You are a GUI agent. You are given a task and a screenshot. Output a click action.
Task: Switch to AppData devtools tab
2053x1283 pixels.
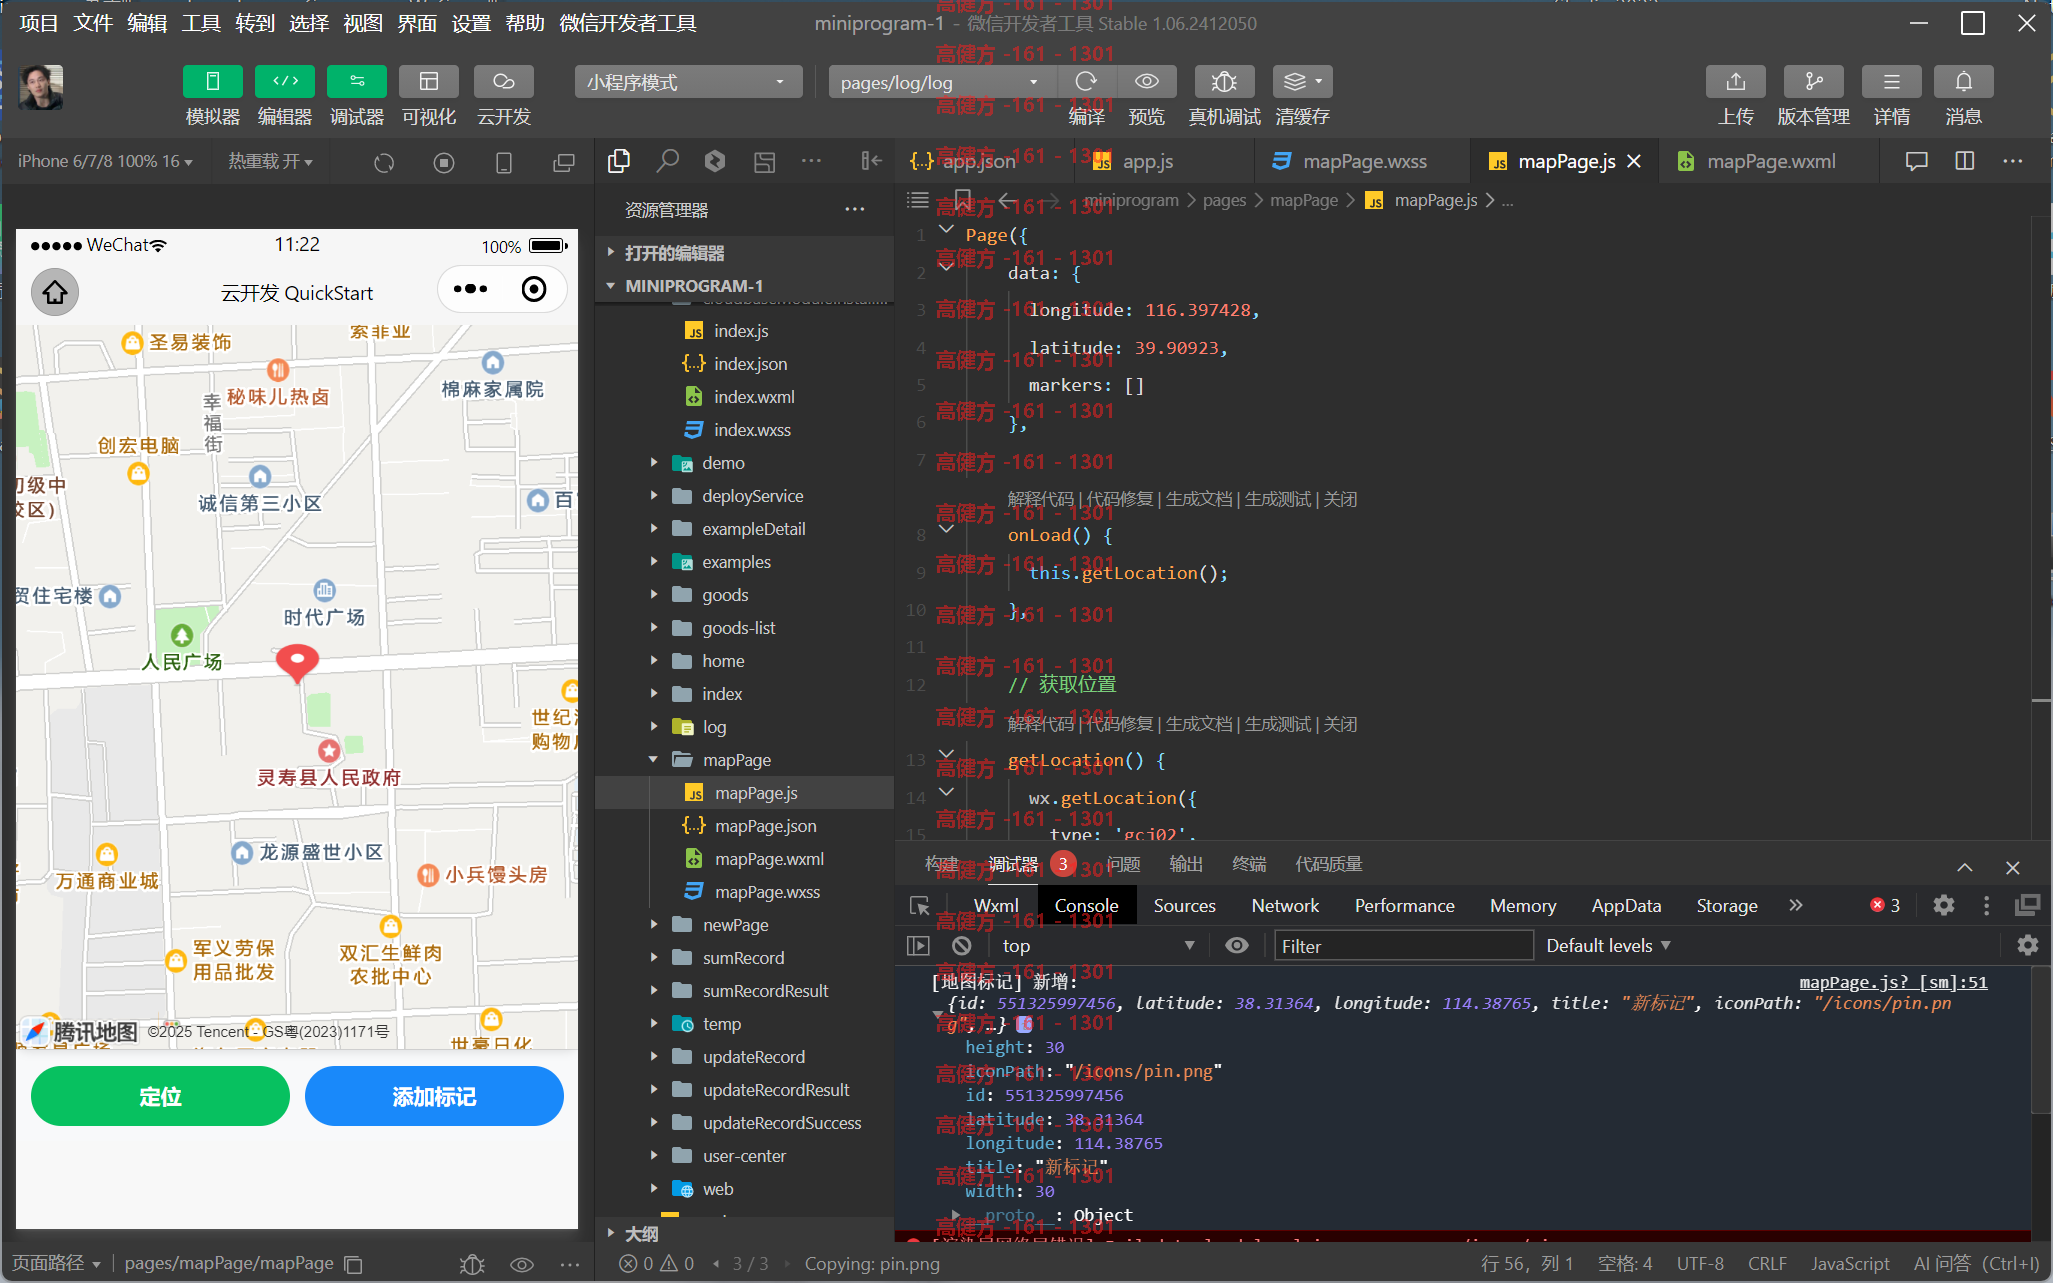tap(1626, 905)
